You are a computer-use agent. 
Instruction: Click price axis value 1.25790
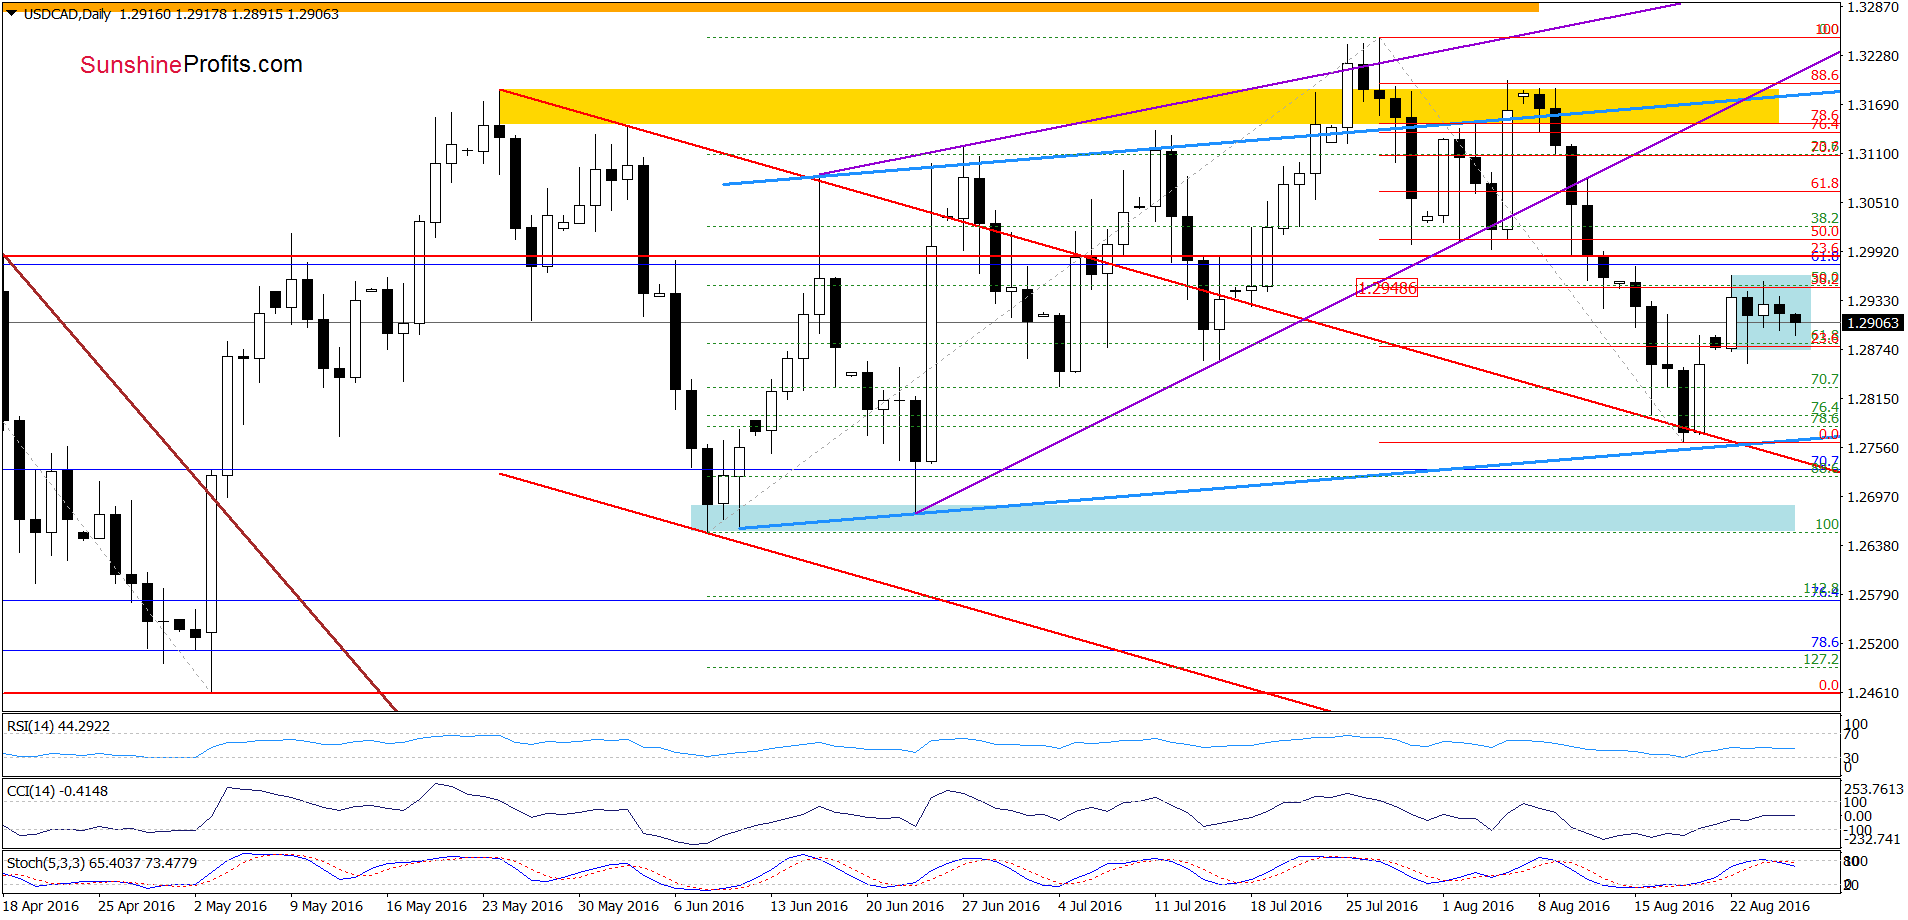[x=1872, y=595]
